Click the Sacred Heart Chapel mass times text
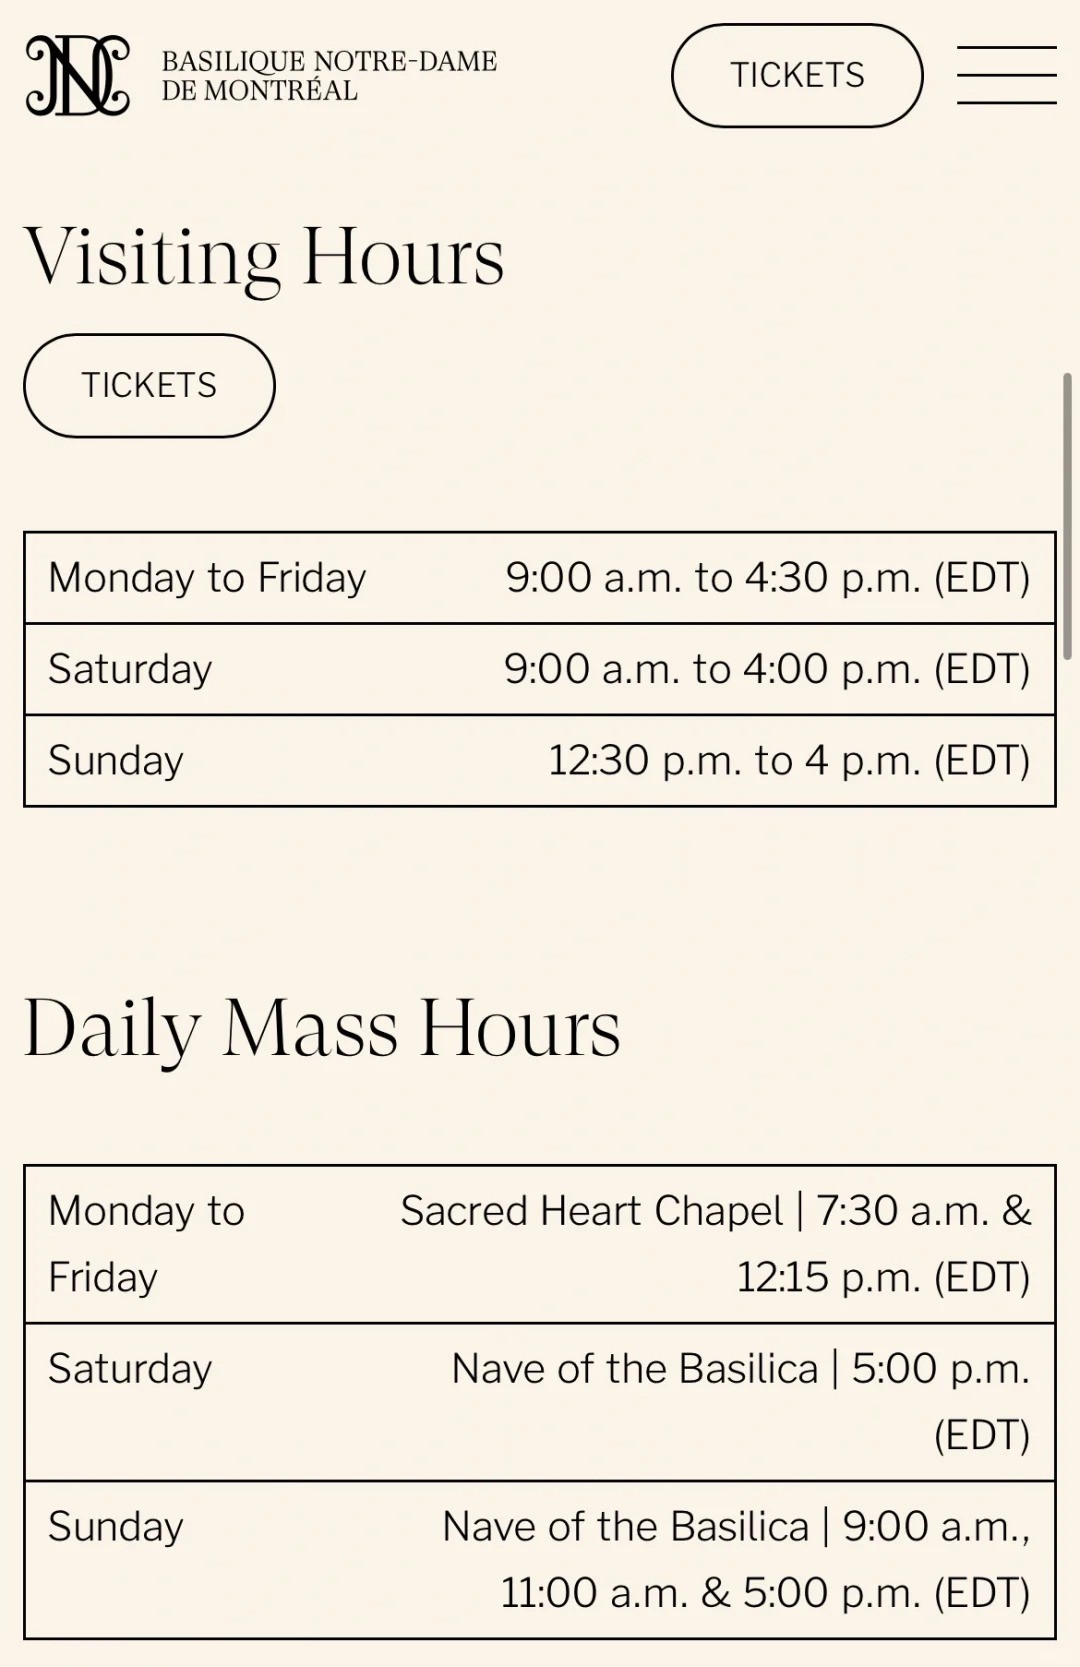The image size is (1080, 1667). pos(716,1244)
